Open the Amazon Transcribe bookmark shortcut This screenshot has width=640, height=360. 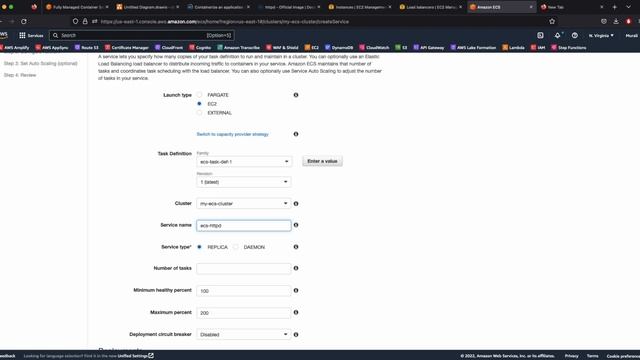(238, 48)
